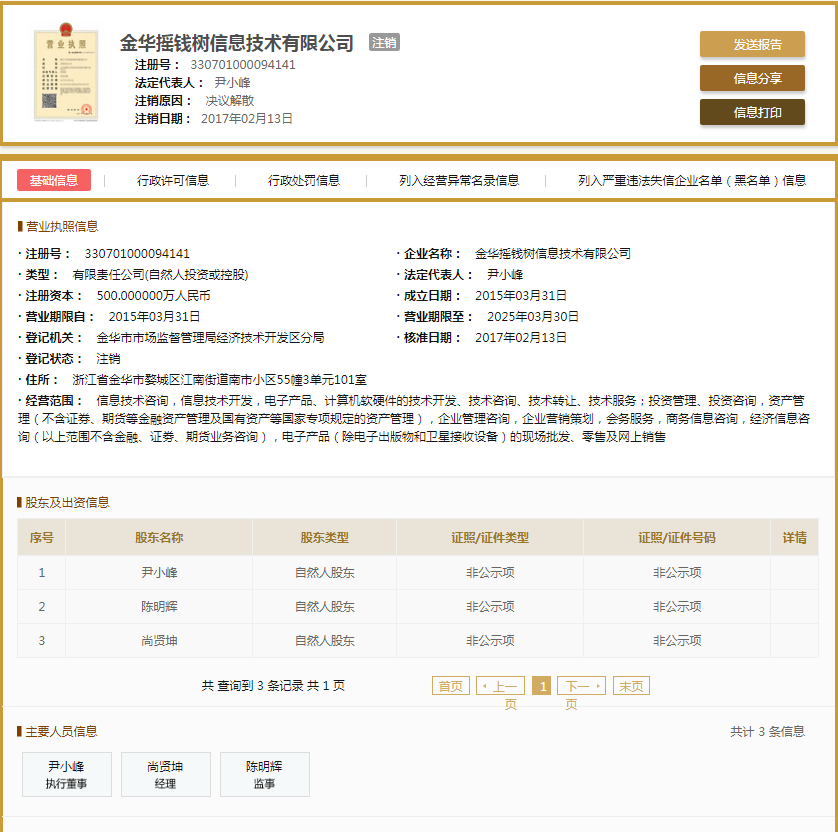This screenshot has height=832, width=838.
Task: Click the business license thumbnail image
Action: 66,75
